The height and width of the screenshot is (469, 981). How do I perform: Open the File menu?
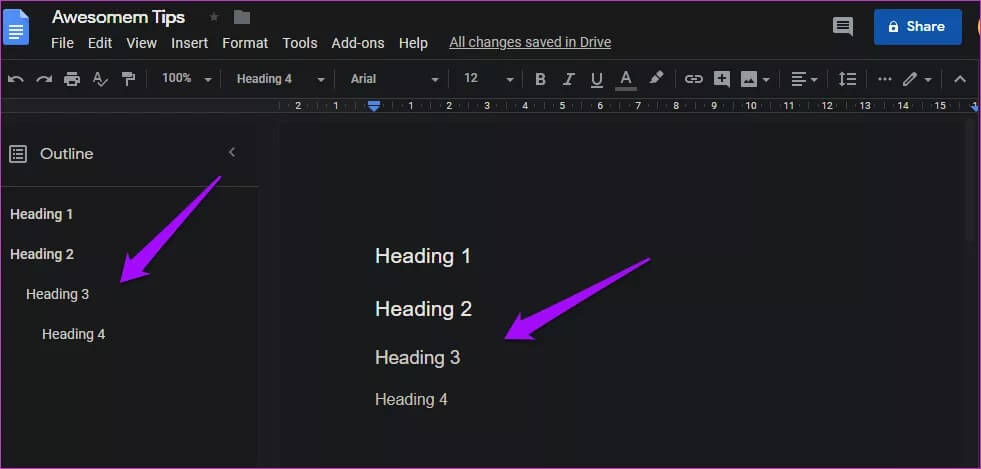(x=62, y=43)
